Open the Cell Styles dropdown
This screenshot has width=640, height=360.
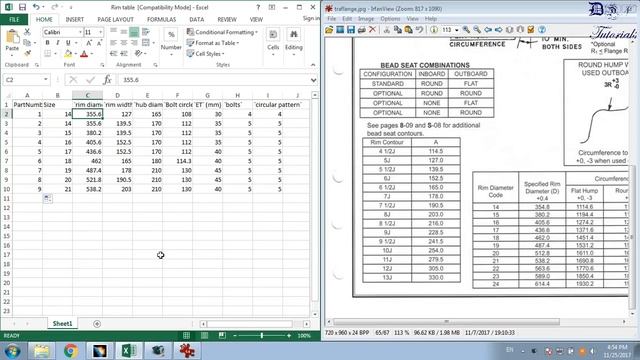(x=206, y=53)
